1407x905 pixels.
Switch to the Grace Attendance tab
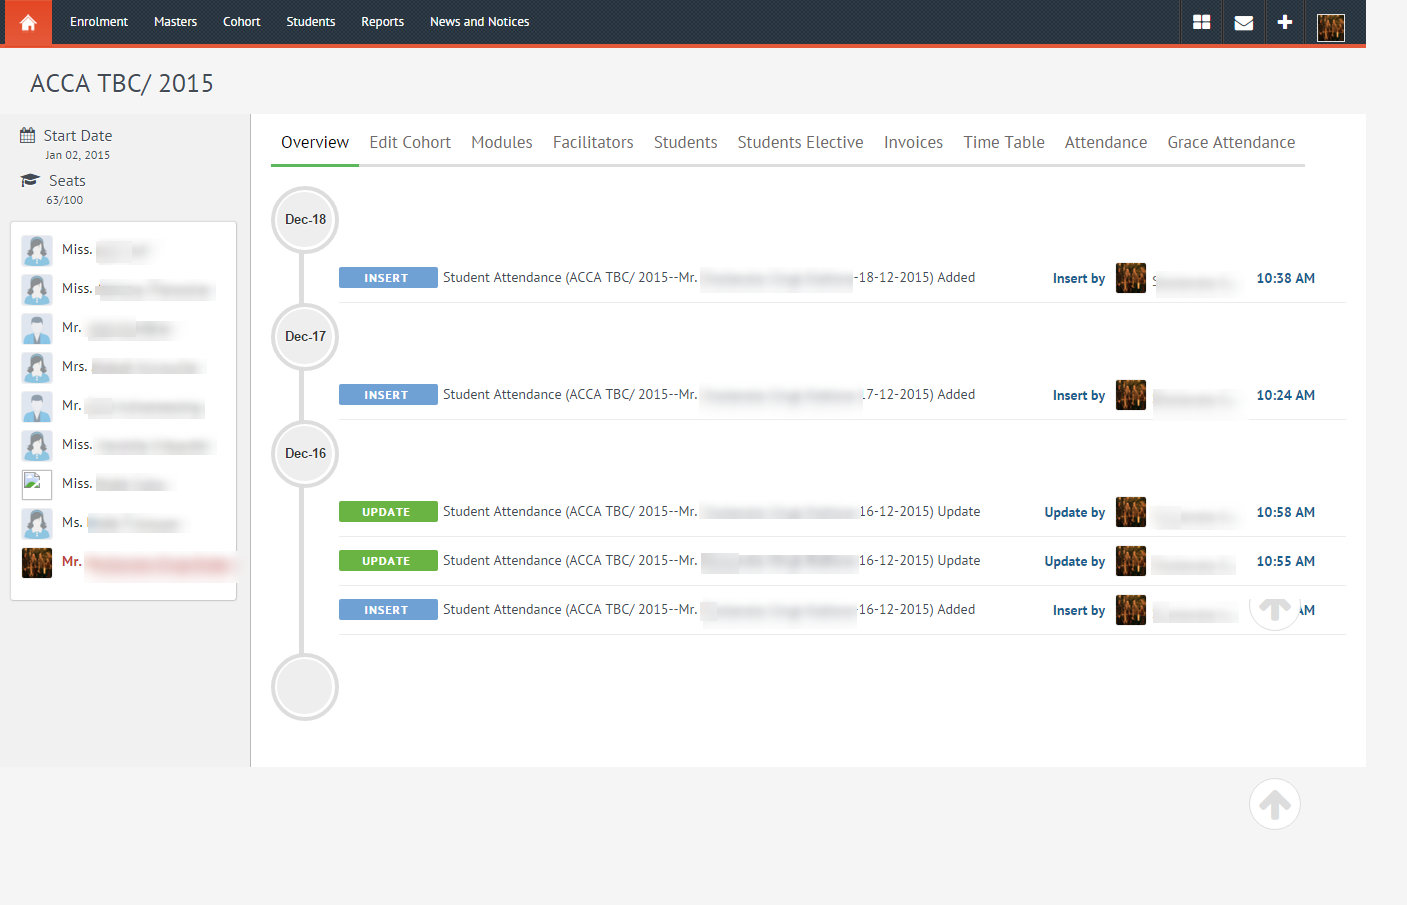[x=1231, y=142]
